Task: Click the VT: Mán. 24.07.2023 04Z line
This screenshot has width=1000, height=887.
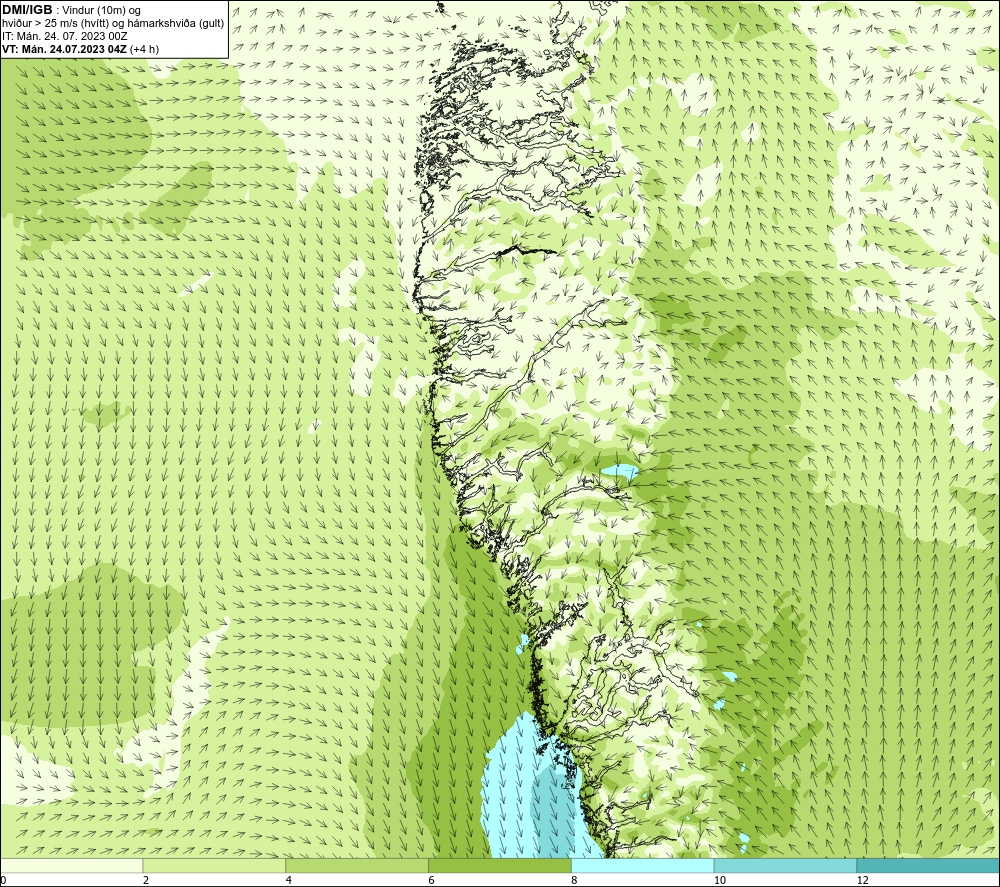Action: [80, 49]
